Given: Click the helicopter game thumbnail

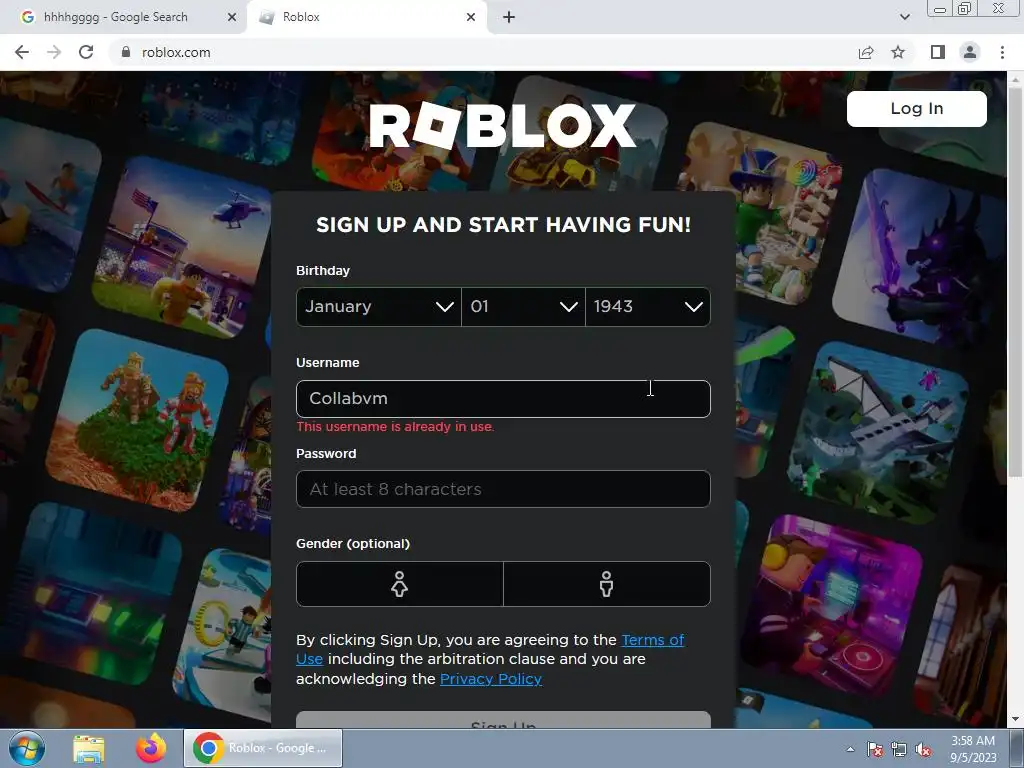Looking at the screenshot, I should click(183, 248).
